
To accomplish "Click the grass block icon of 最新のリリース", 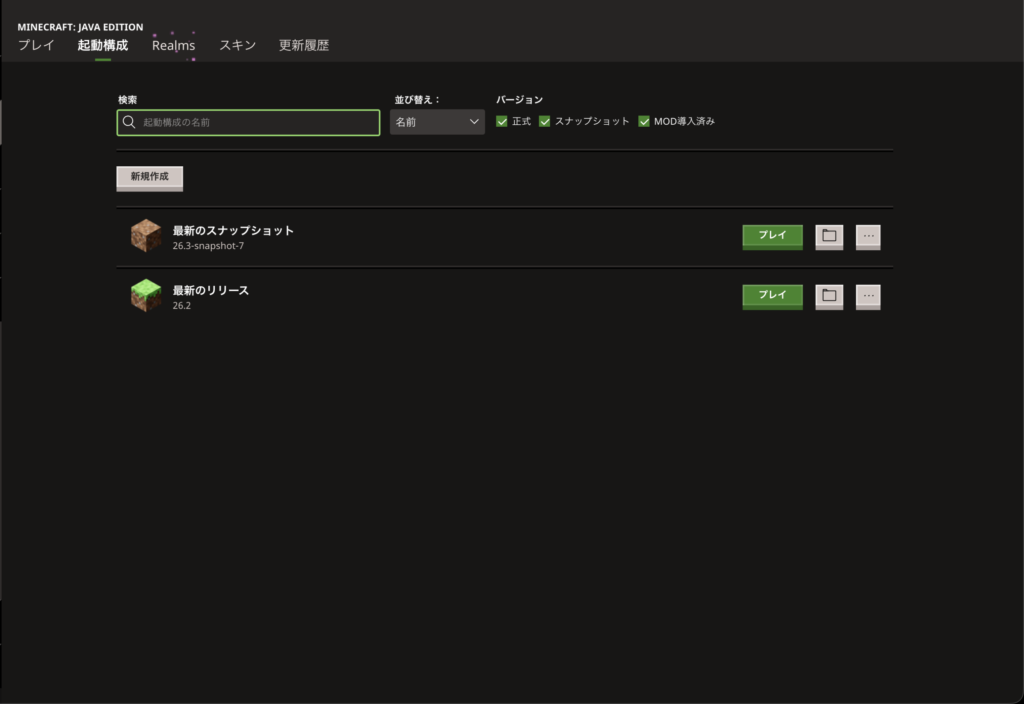I will 146,295.
